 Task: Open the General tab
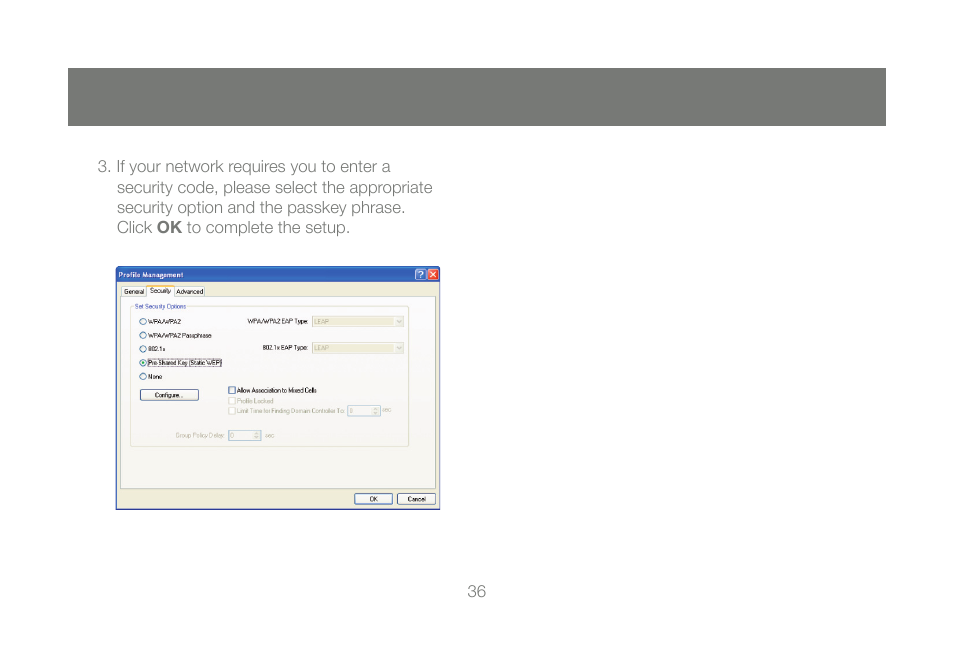pyautogui.click(x=134, y=291)
